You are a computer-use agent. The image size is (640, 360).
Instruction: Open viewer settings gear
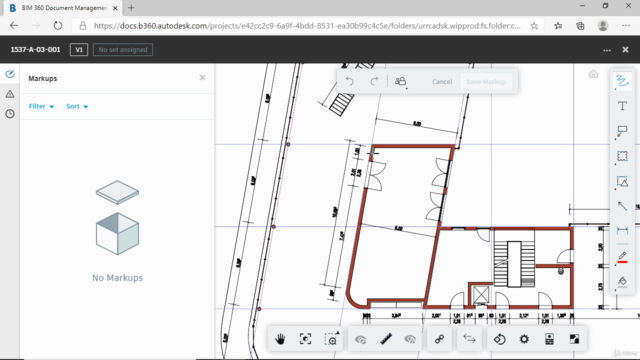click(524, 339)
